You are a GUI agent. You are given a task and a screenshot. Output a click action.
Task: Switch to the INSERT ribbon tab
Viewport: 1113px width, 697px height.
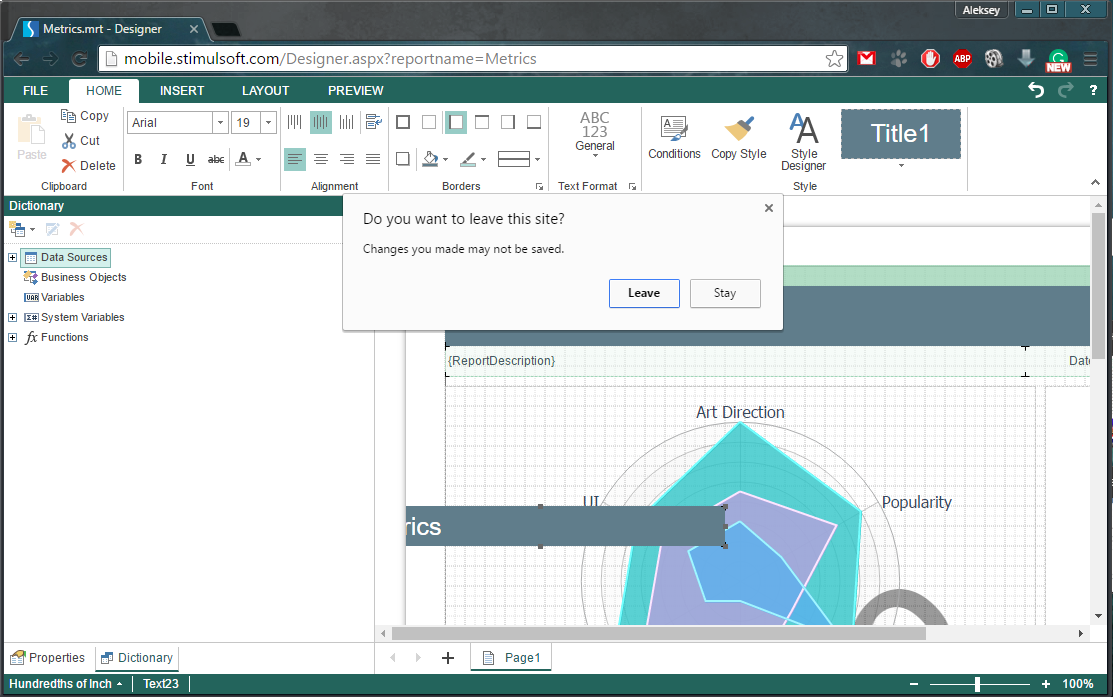point(182,91)
